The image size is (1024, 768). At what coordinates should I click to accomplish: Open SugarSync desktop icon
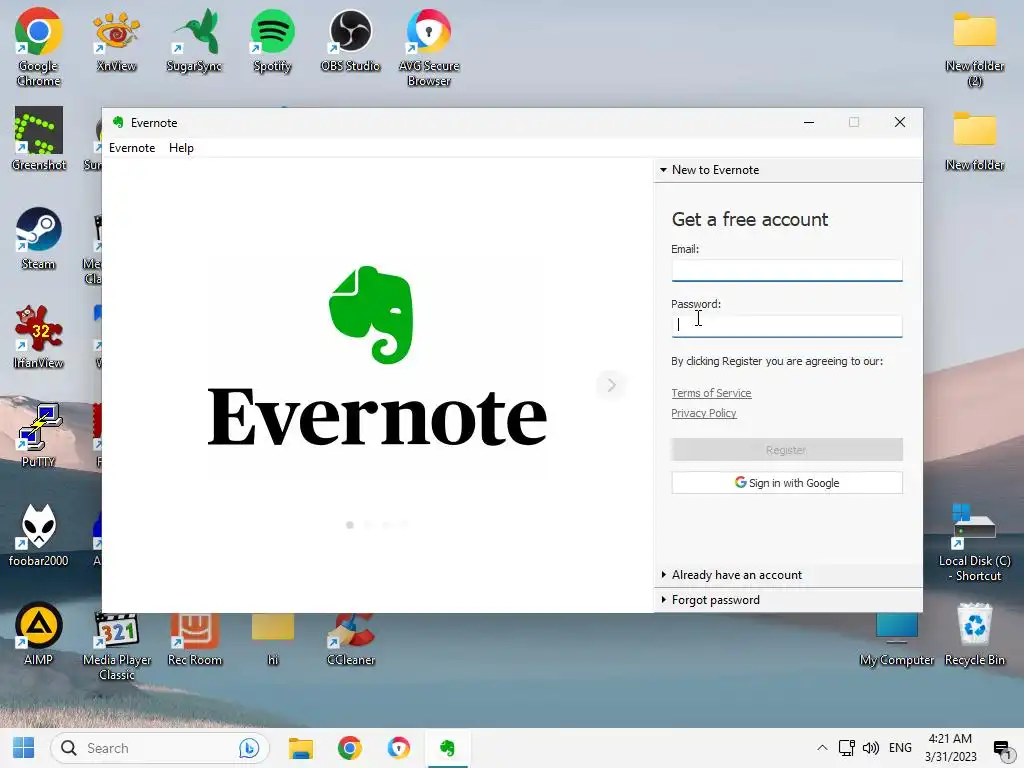tap(194, 40)
